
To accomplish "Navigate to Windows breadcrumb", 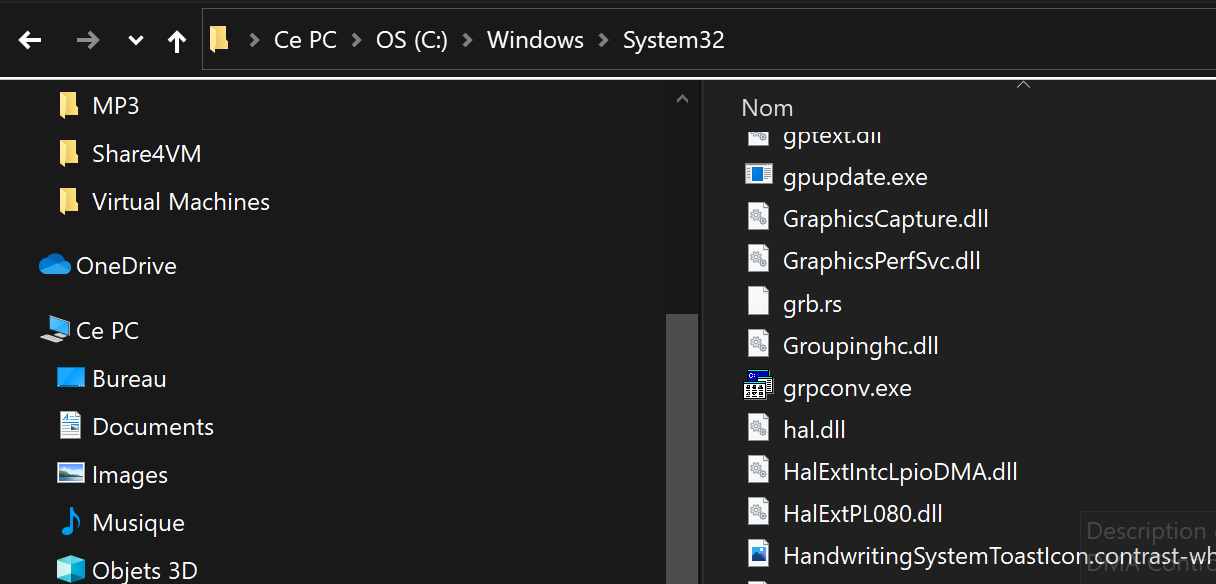I will [x=535, y=40].
